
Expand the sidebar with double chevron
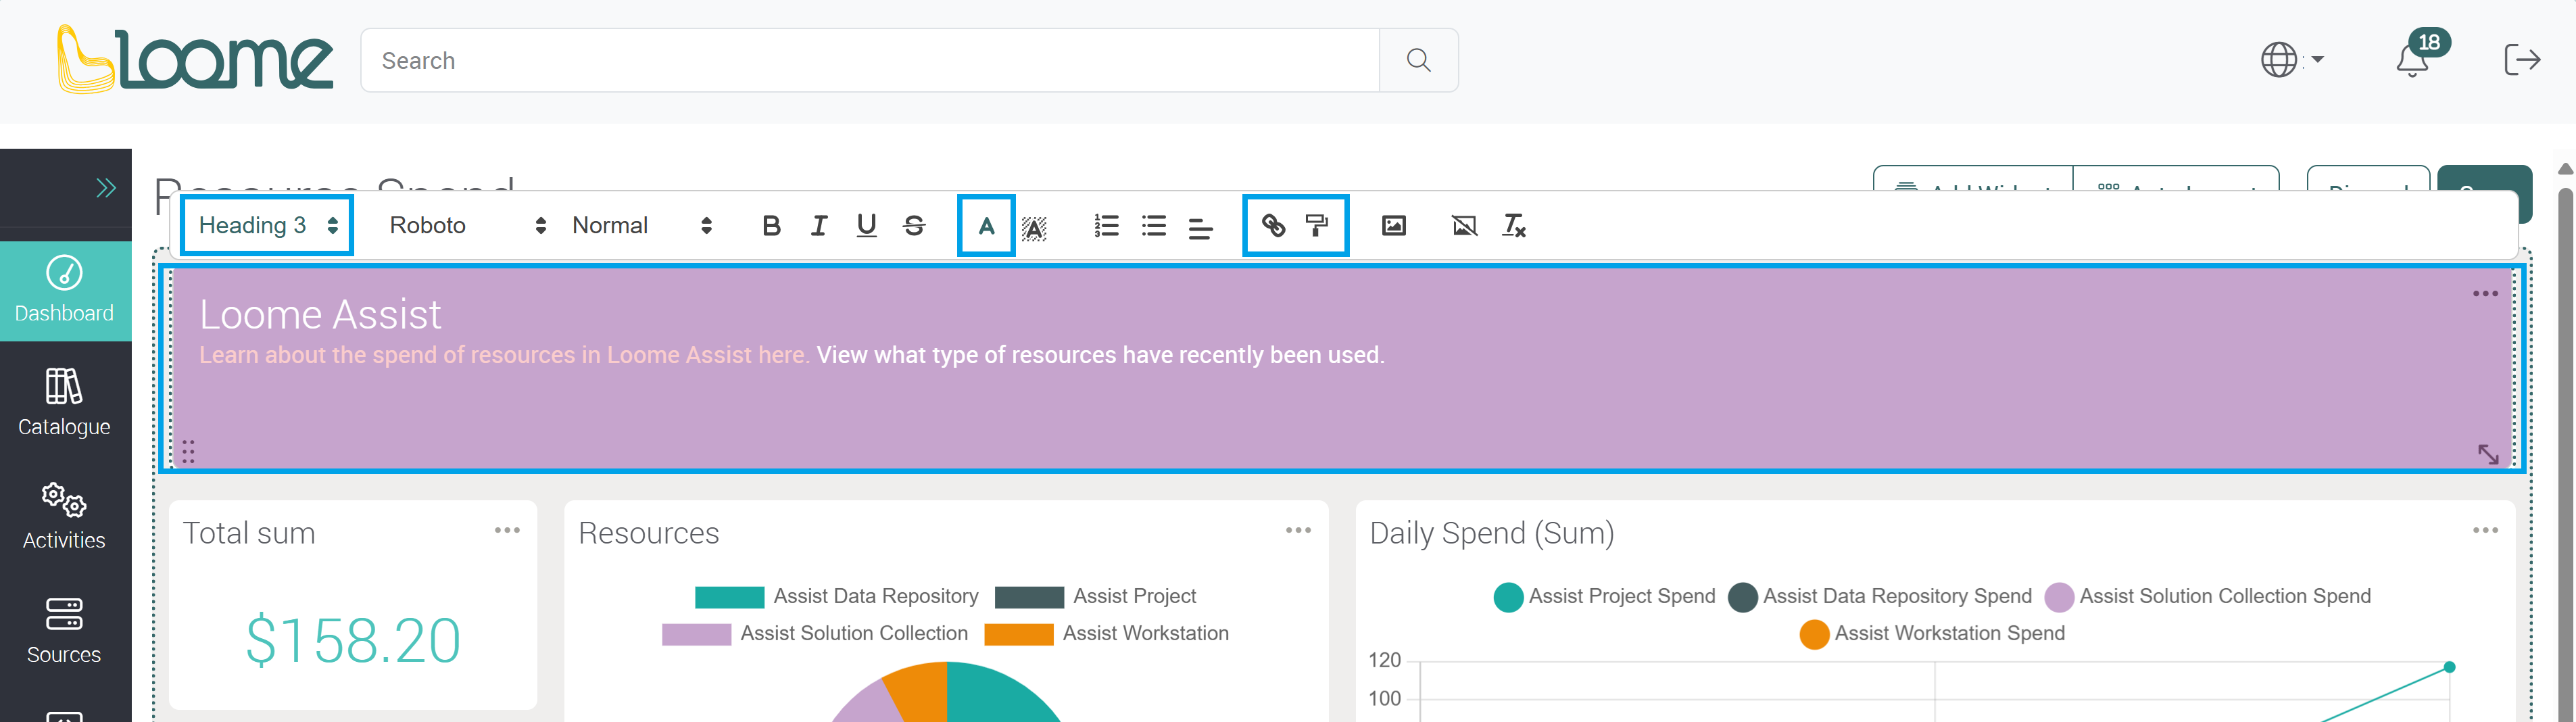point(106,188)
